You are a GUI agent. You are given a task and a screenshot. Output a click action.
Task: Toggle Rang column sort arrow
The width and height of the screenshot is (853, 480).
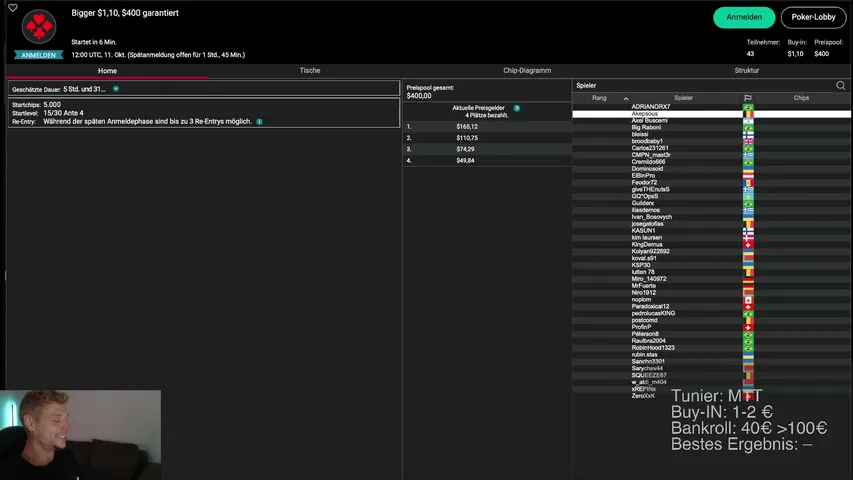(x=626, y=99)
